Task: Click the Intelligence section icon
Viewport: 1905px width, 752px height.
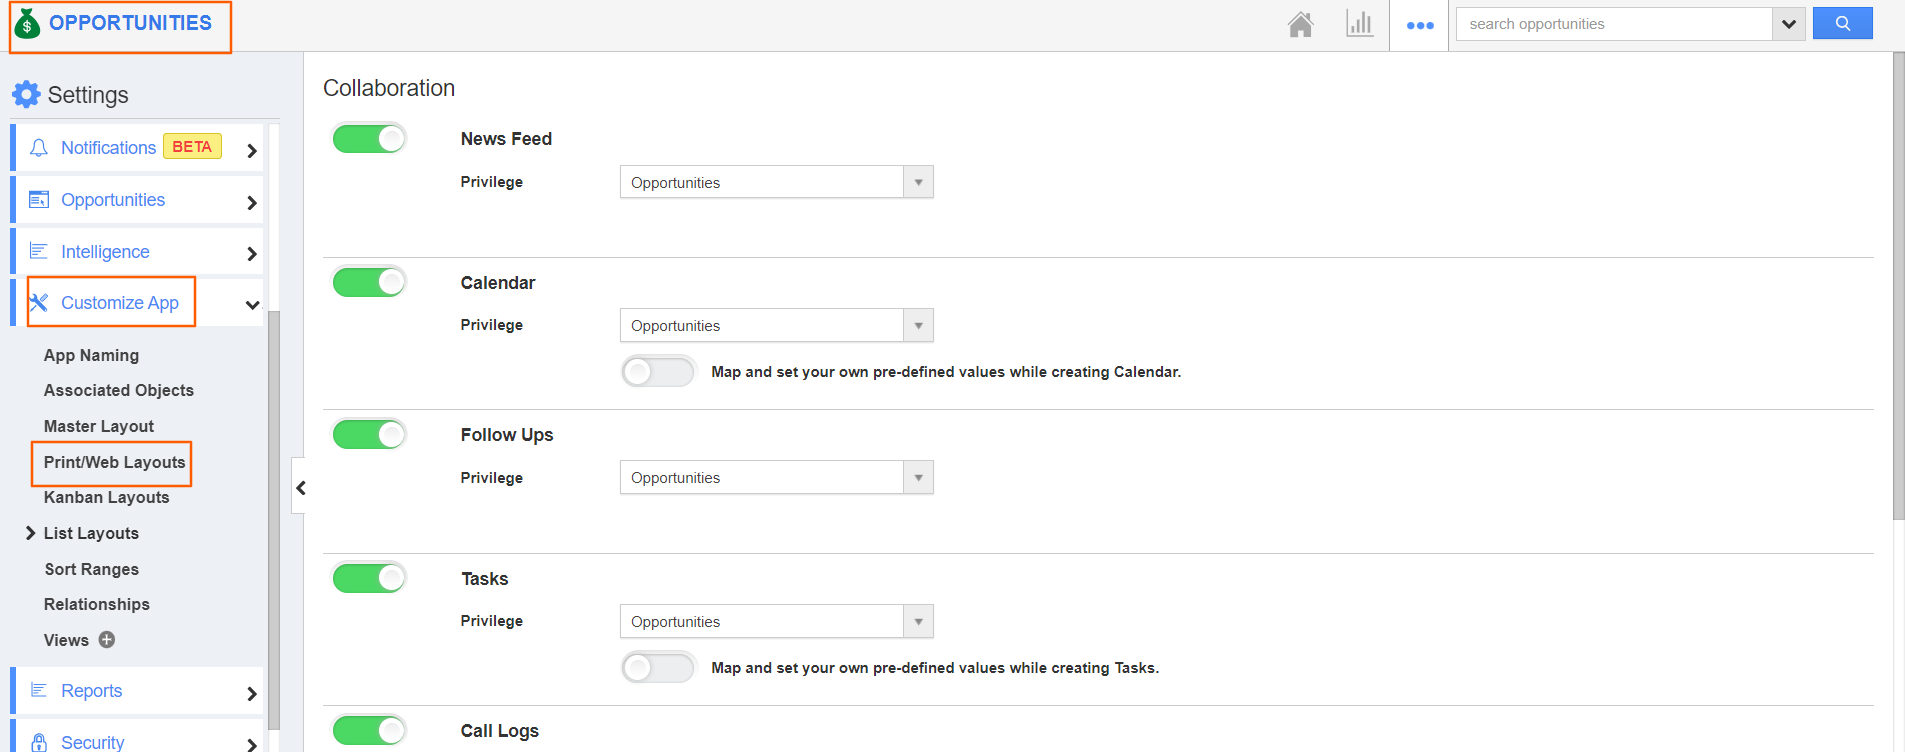Action: pos(39,251)
